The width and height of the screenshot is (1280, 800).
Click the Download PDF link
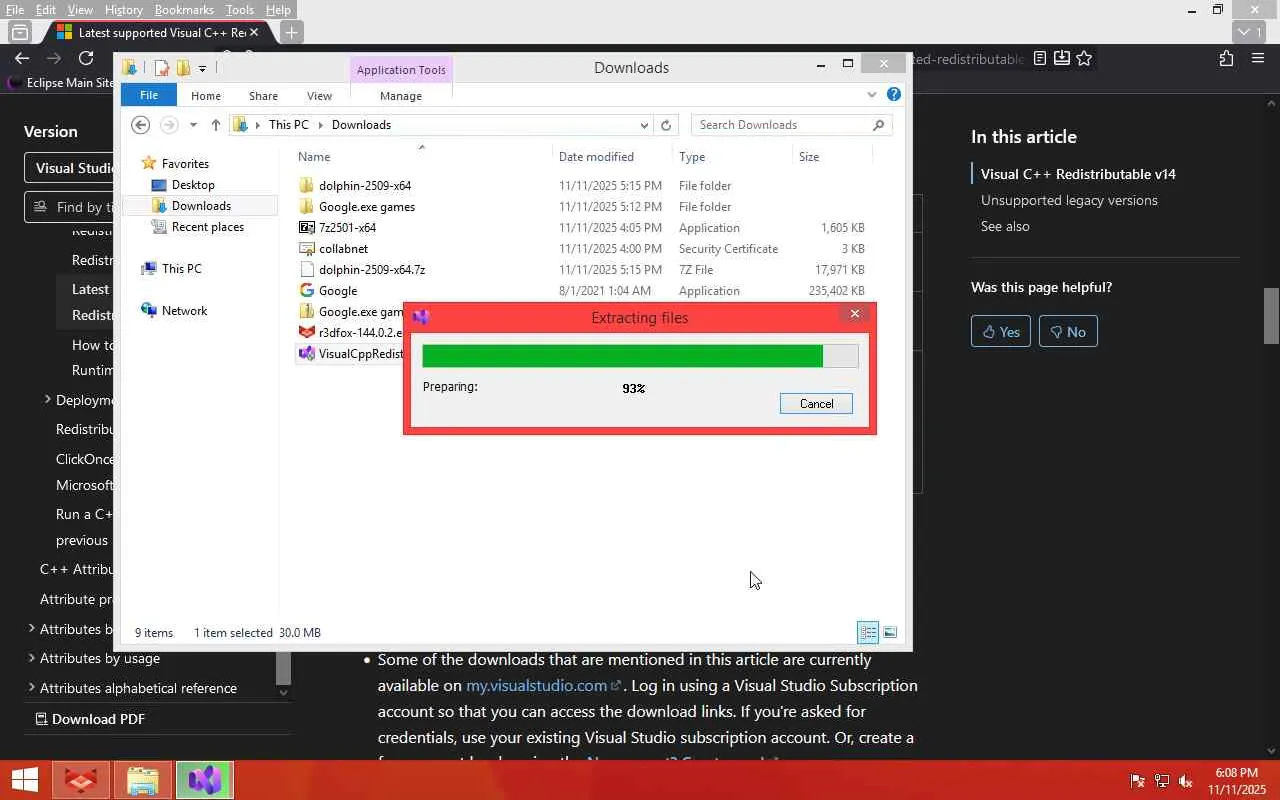90,719
